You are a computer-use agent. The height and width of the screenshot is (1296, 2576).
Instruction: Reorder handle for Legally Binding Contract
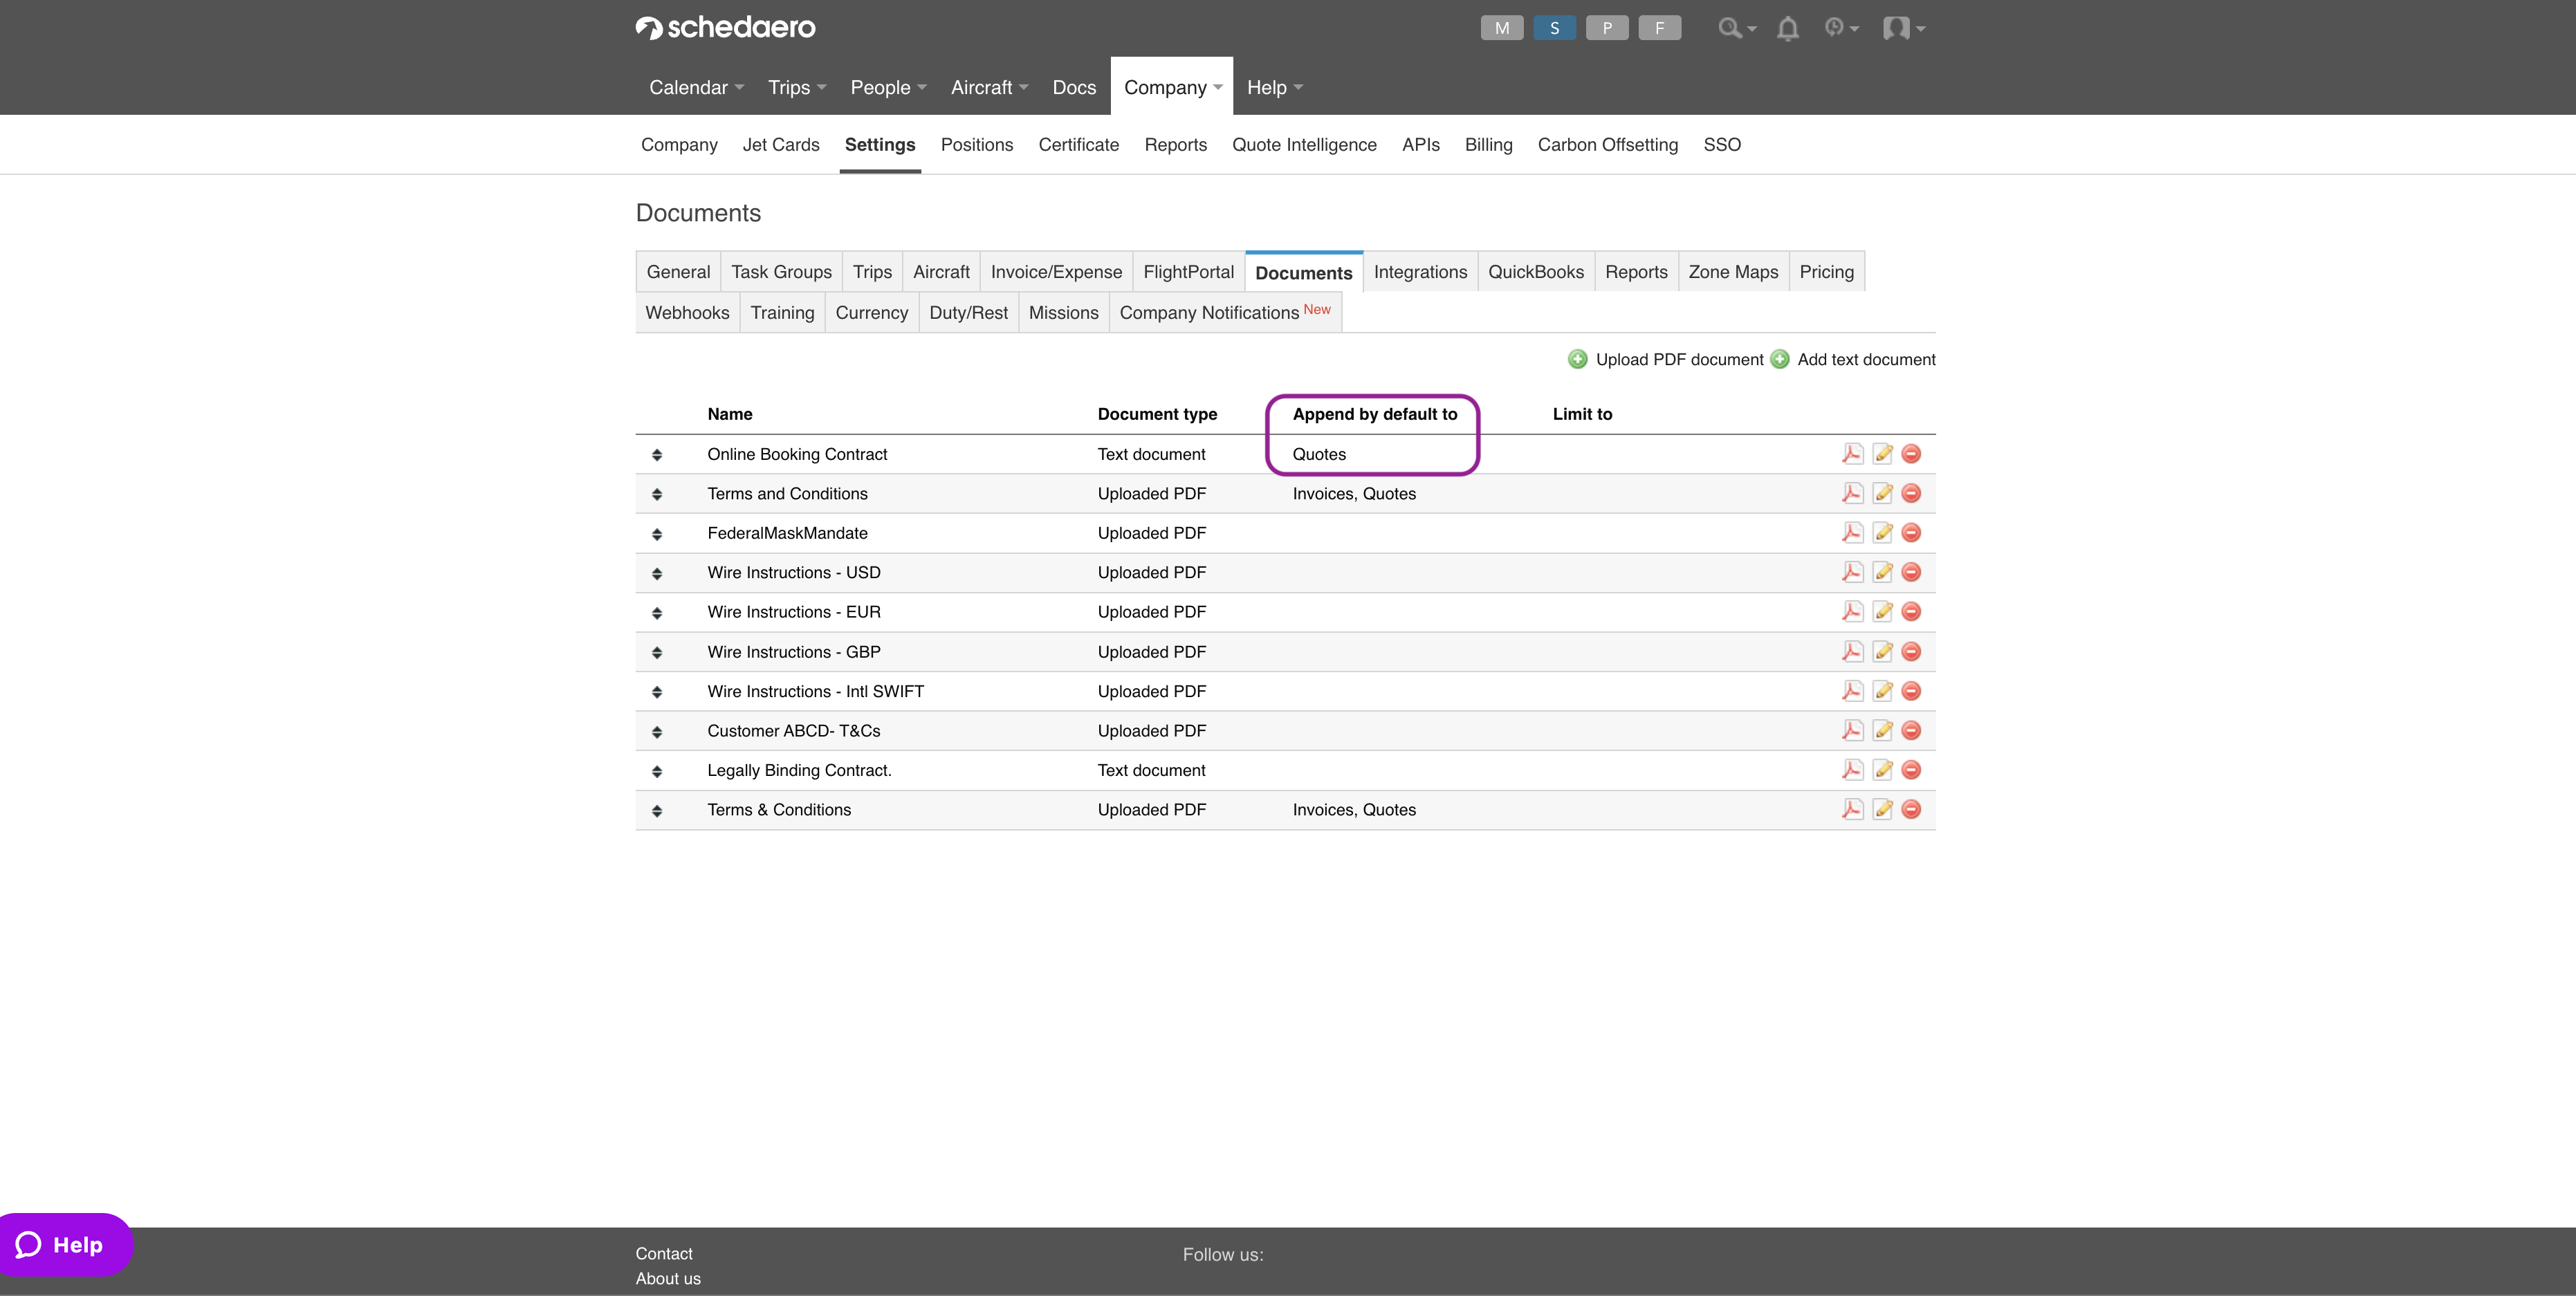657,771
